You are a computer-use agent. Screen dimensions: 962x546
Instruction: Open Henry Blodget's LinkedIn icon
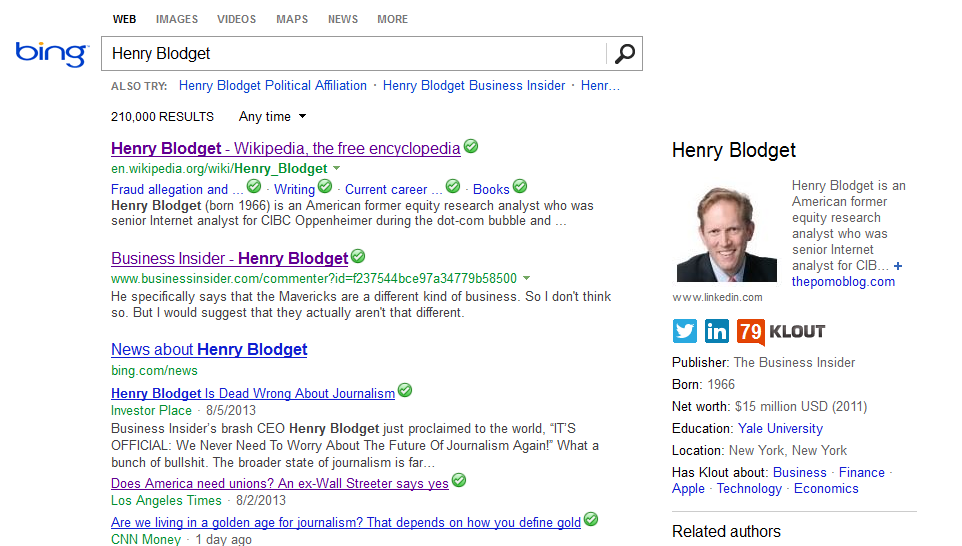(x=717, y=331)
